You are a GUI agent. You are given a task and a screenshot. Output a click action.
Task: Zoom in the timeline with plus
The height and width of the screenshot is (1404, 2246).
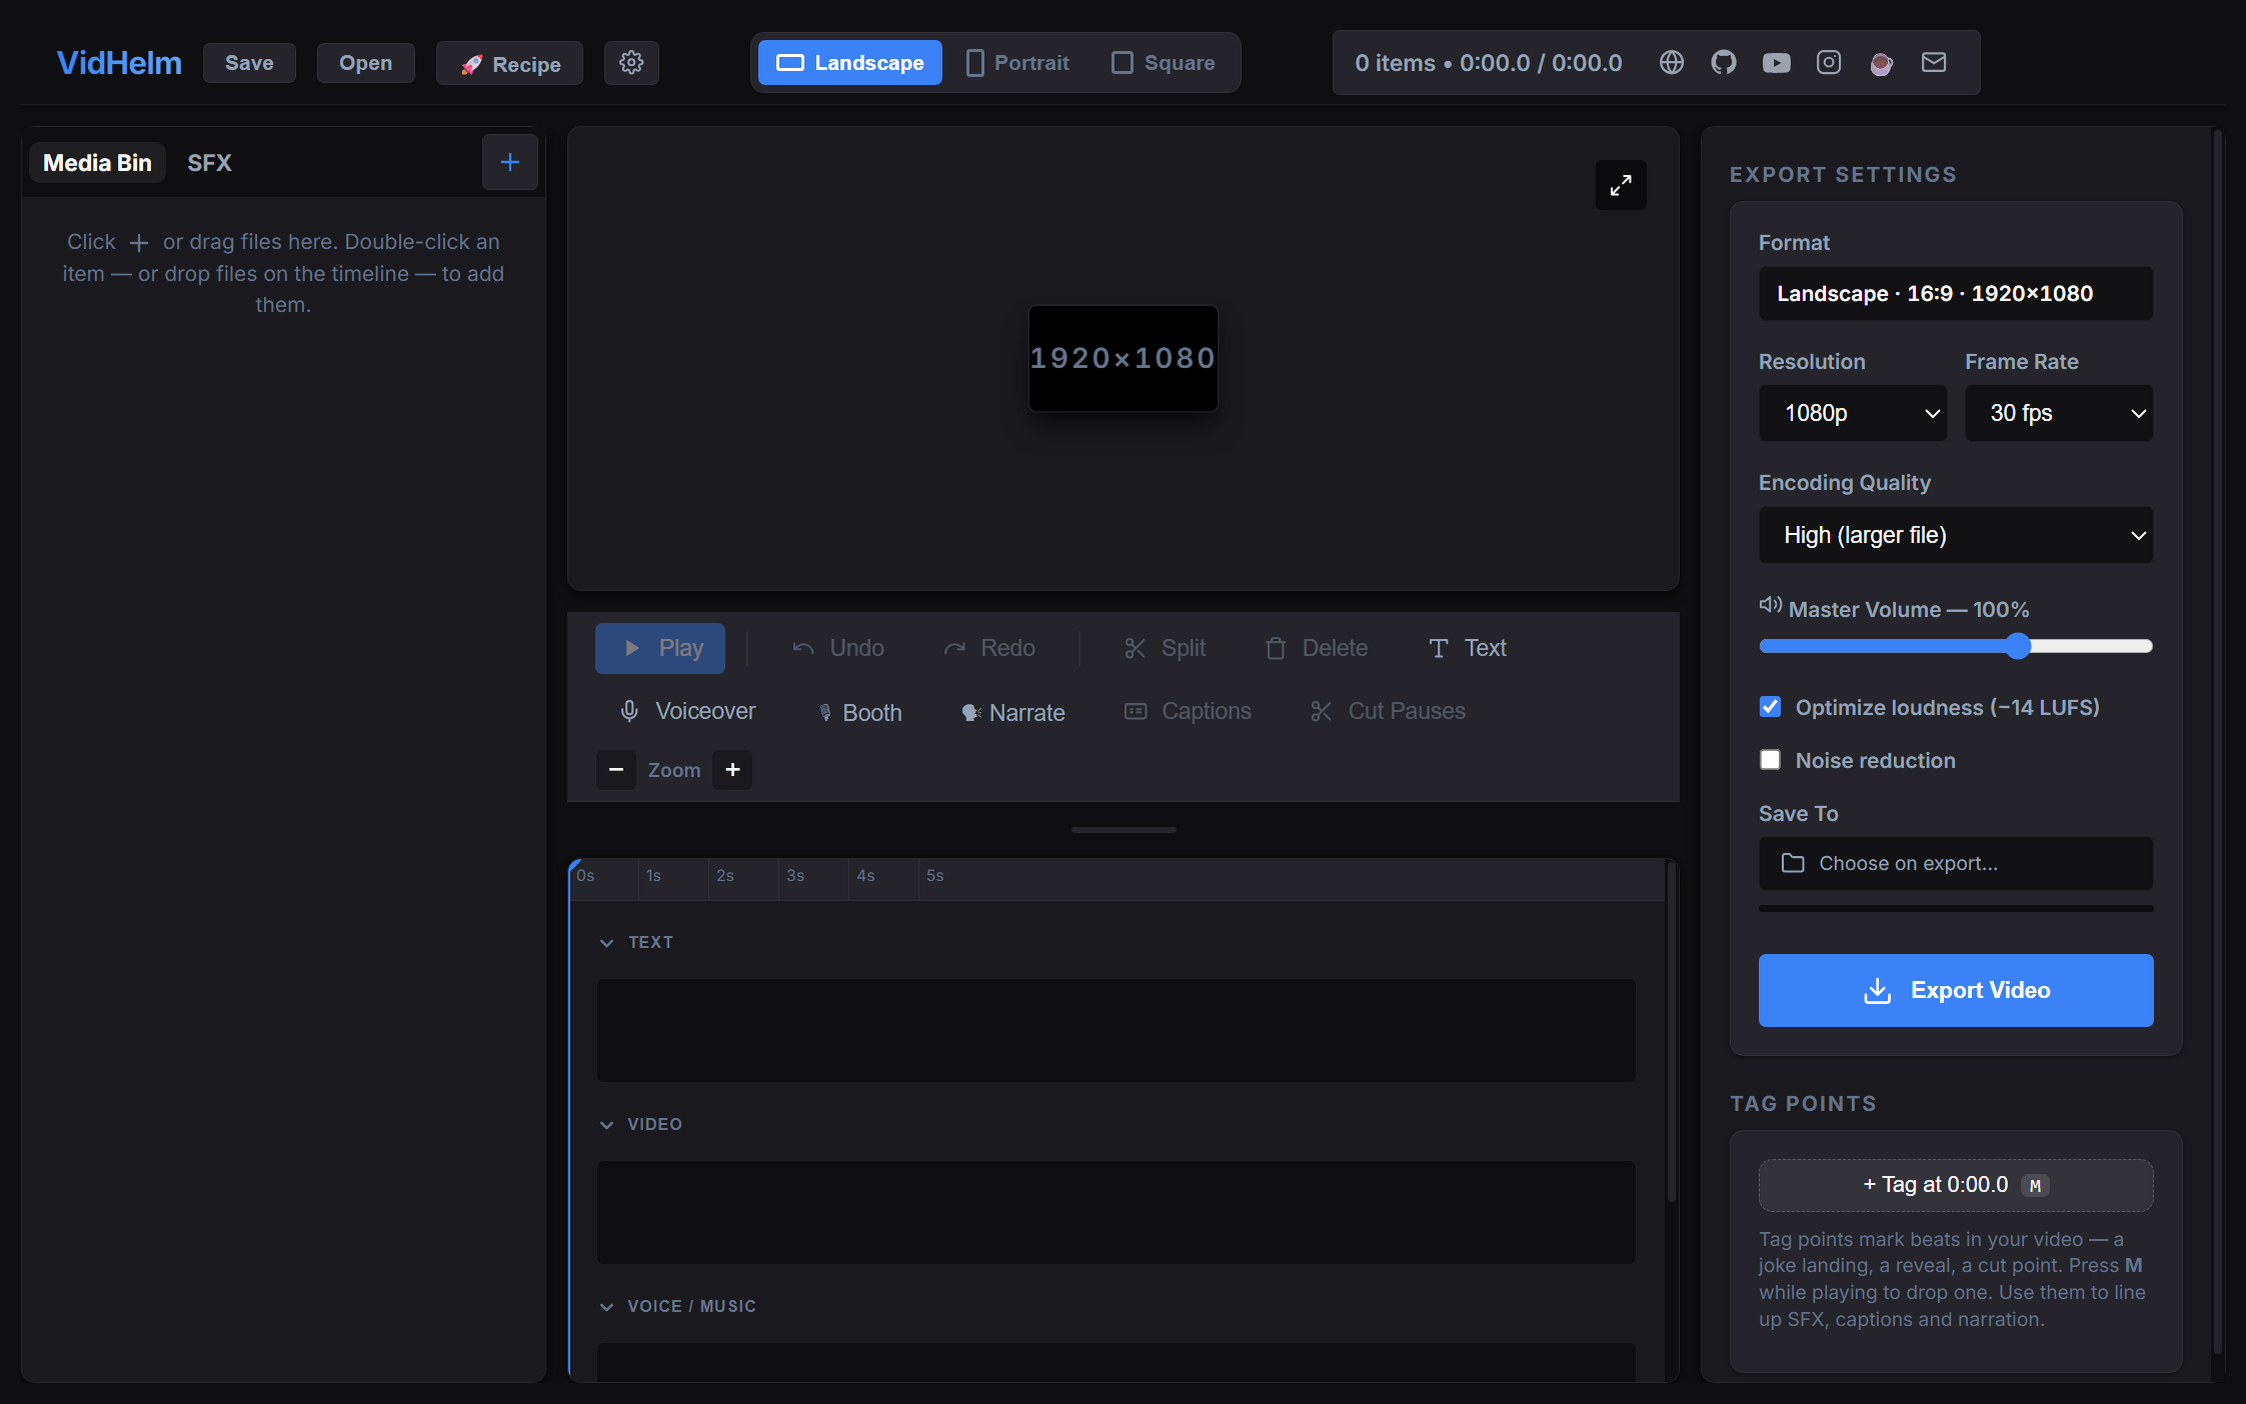[x=732, y=770]
